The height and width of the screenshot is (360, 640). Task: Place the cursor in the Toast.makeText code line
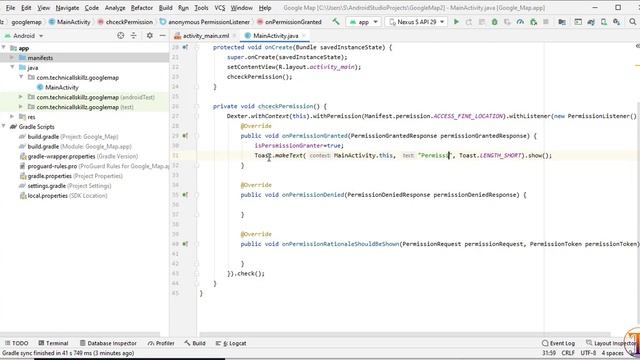click(403, 156)
